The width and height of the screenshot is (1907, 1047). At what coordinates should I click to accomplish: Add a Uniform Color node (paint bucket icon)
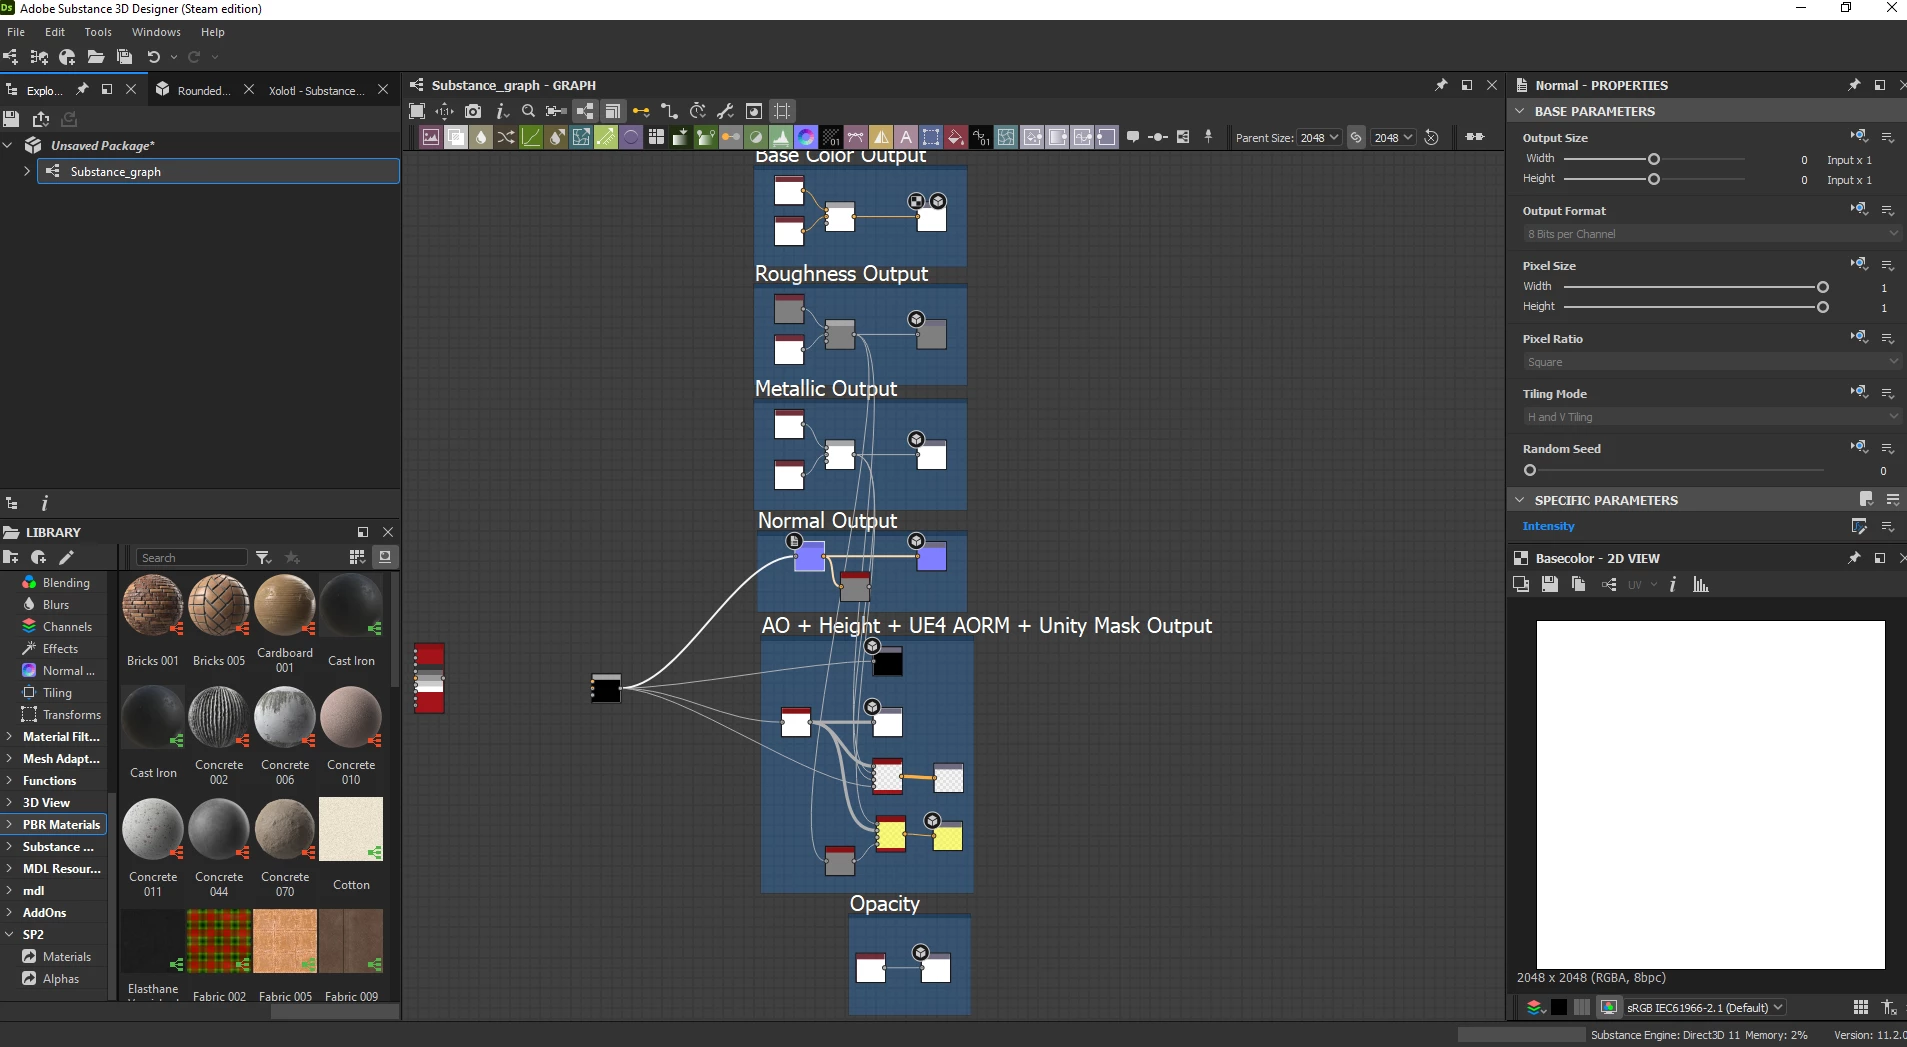(x=956, y=137)
